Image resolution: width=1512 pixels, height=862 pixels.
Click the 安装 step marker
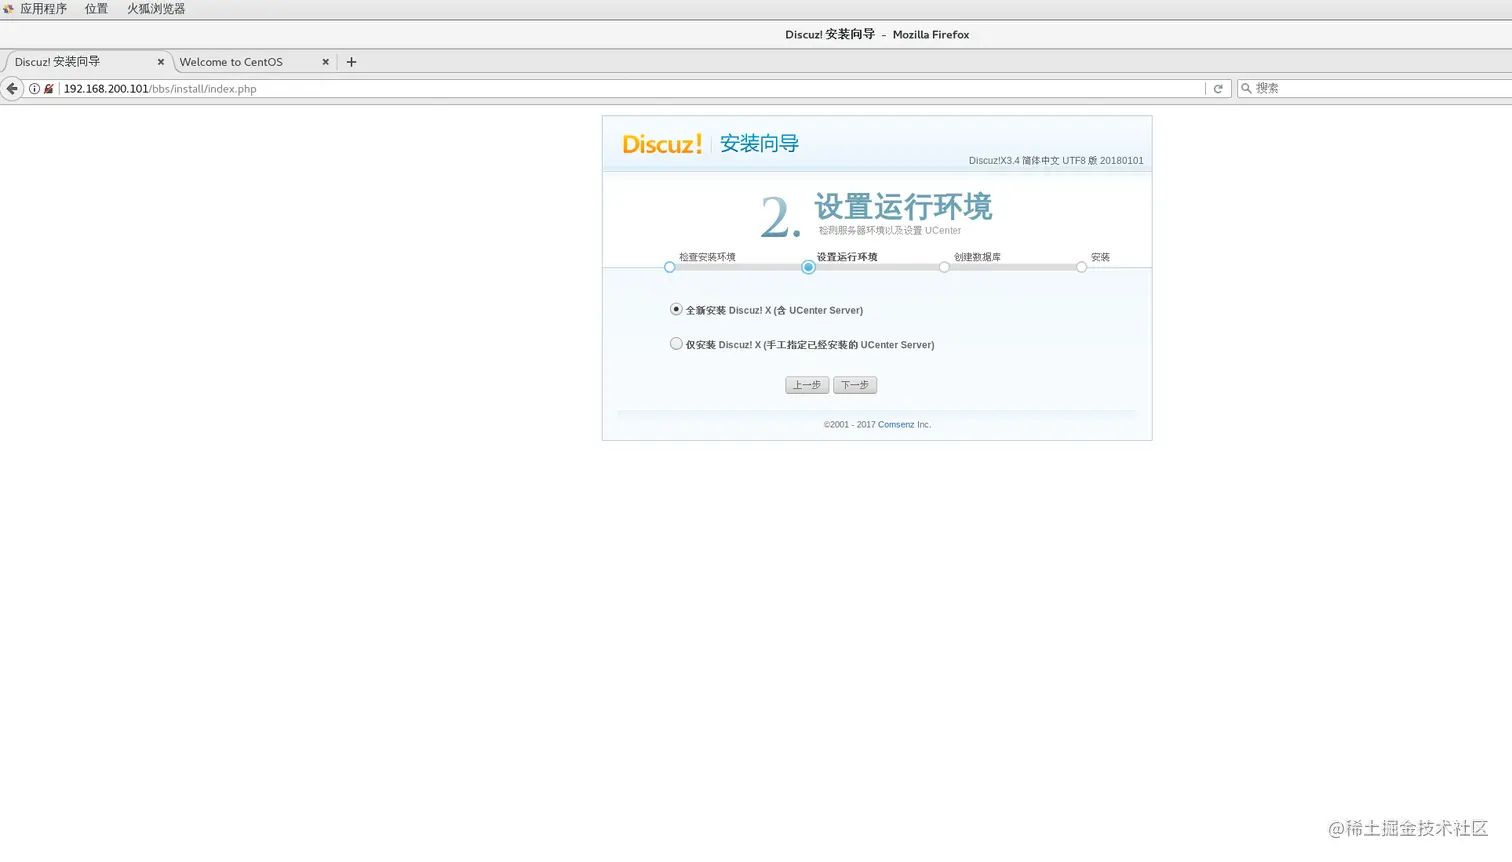(1081, 267)
